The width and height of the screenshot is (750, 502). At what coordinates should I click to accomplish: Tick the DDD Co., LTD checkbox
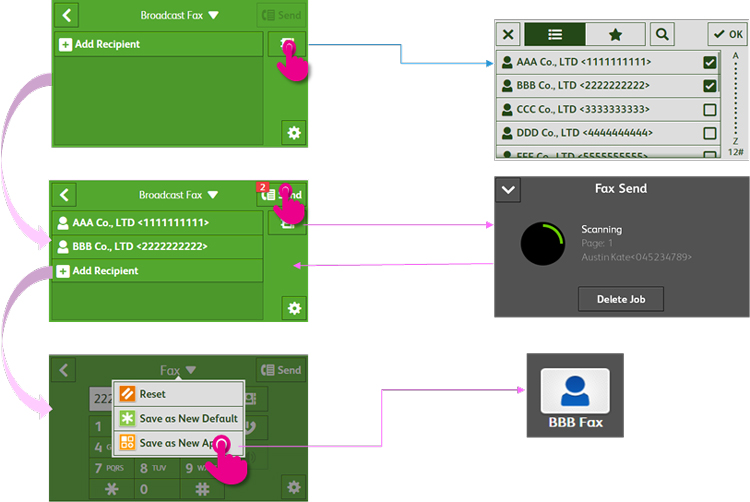point(710,133)
